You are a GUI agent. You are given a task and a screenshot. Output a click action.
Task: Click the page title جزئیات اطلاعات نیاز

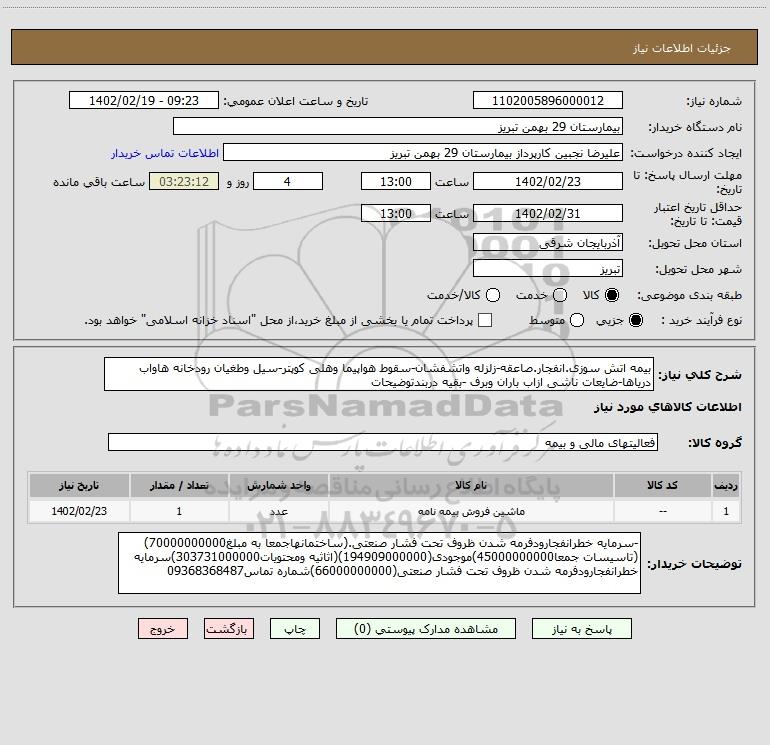click(x=682, y=48)
